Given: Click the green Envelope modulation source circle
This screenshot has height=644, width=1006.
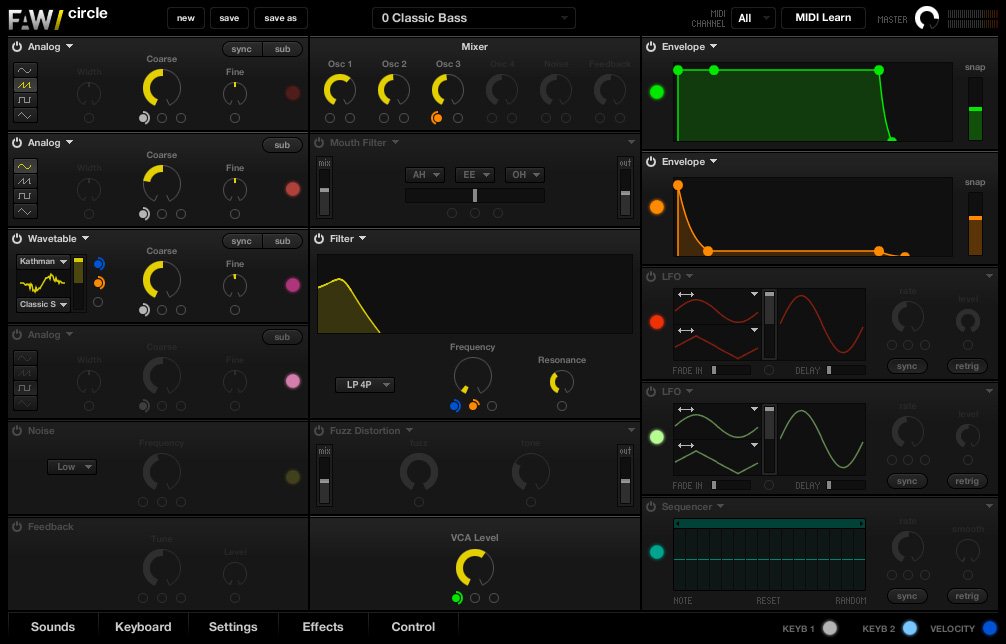Looking at the screenshot, I should coord(657,92).
